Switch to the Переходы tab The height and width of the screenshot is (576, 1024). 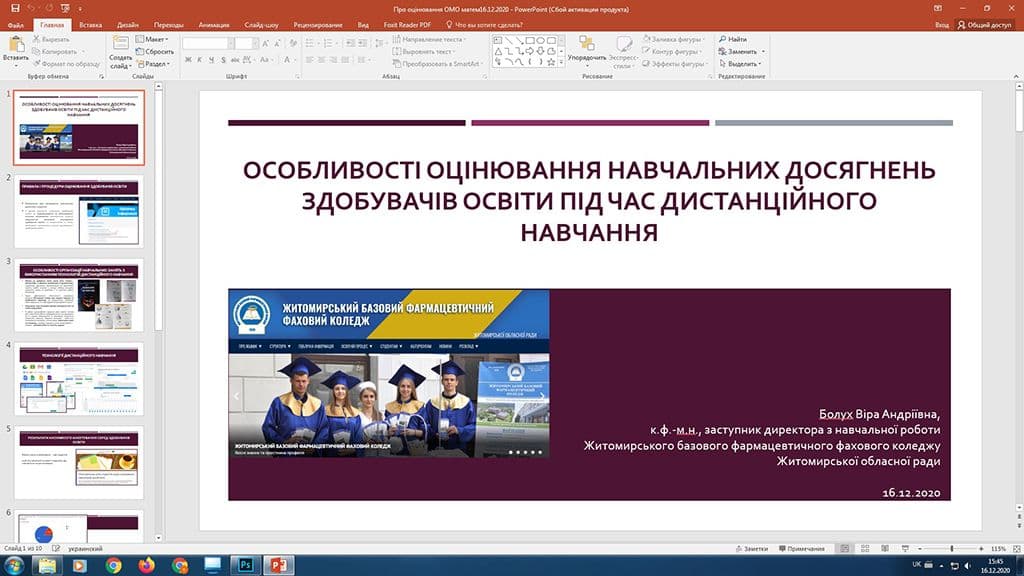(x=168, y=25)
